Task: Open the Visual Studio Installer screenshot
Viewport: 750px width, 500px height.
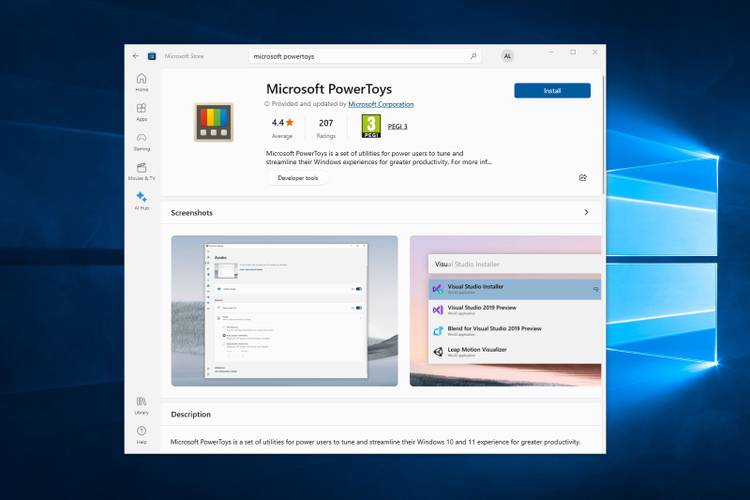Action: 506,311
